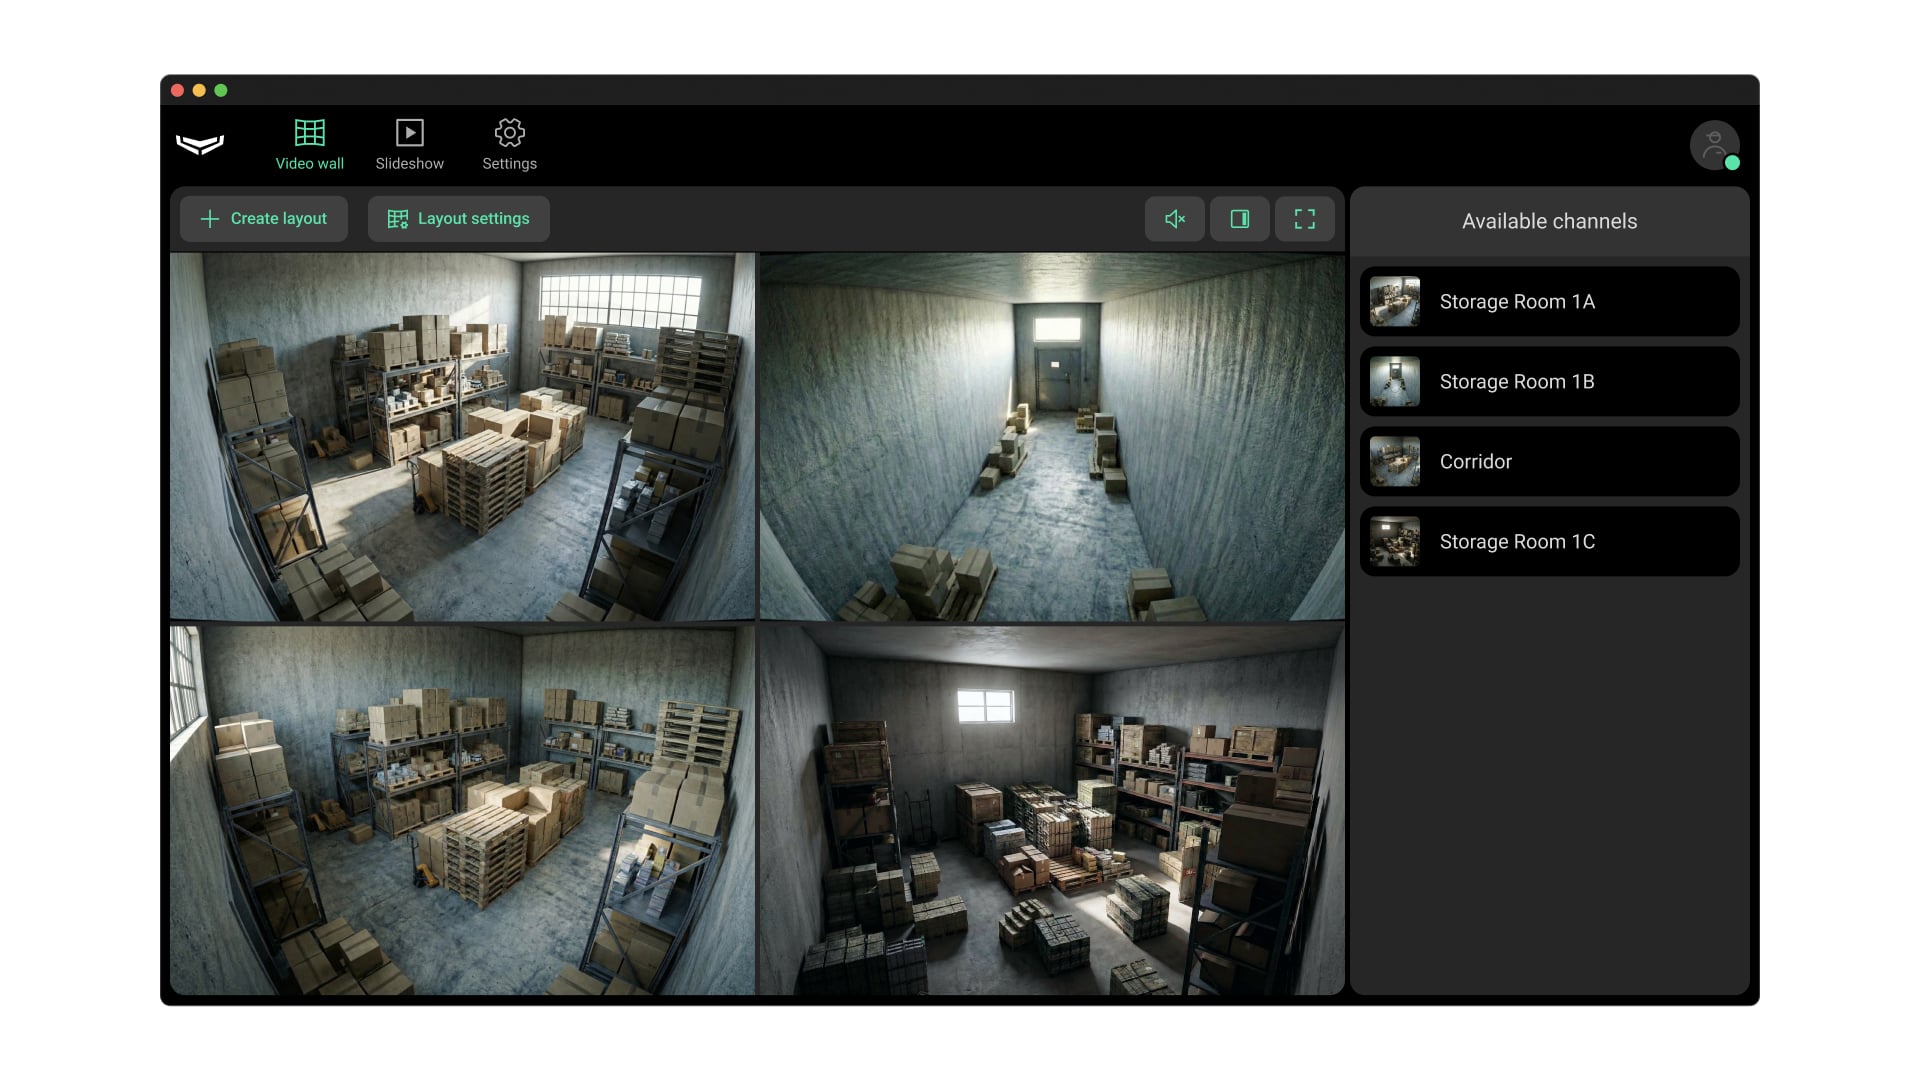Click the user profile avatar icon
Viewport: 1920px width, 1080px height.
1713,144
